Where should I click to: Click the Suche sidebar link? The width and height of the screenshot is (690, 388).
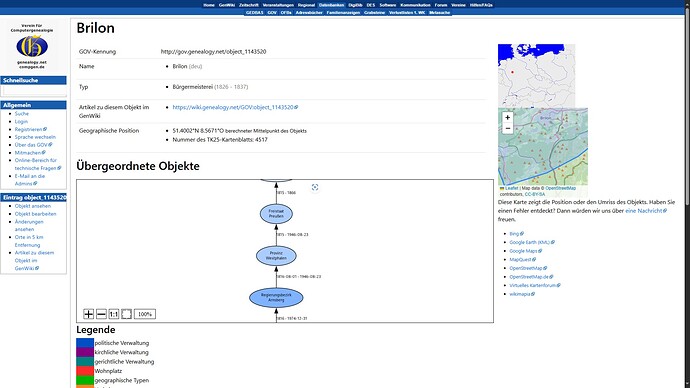point(22,113)
